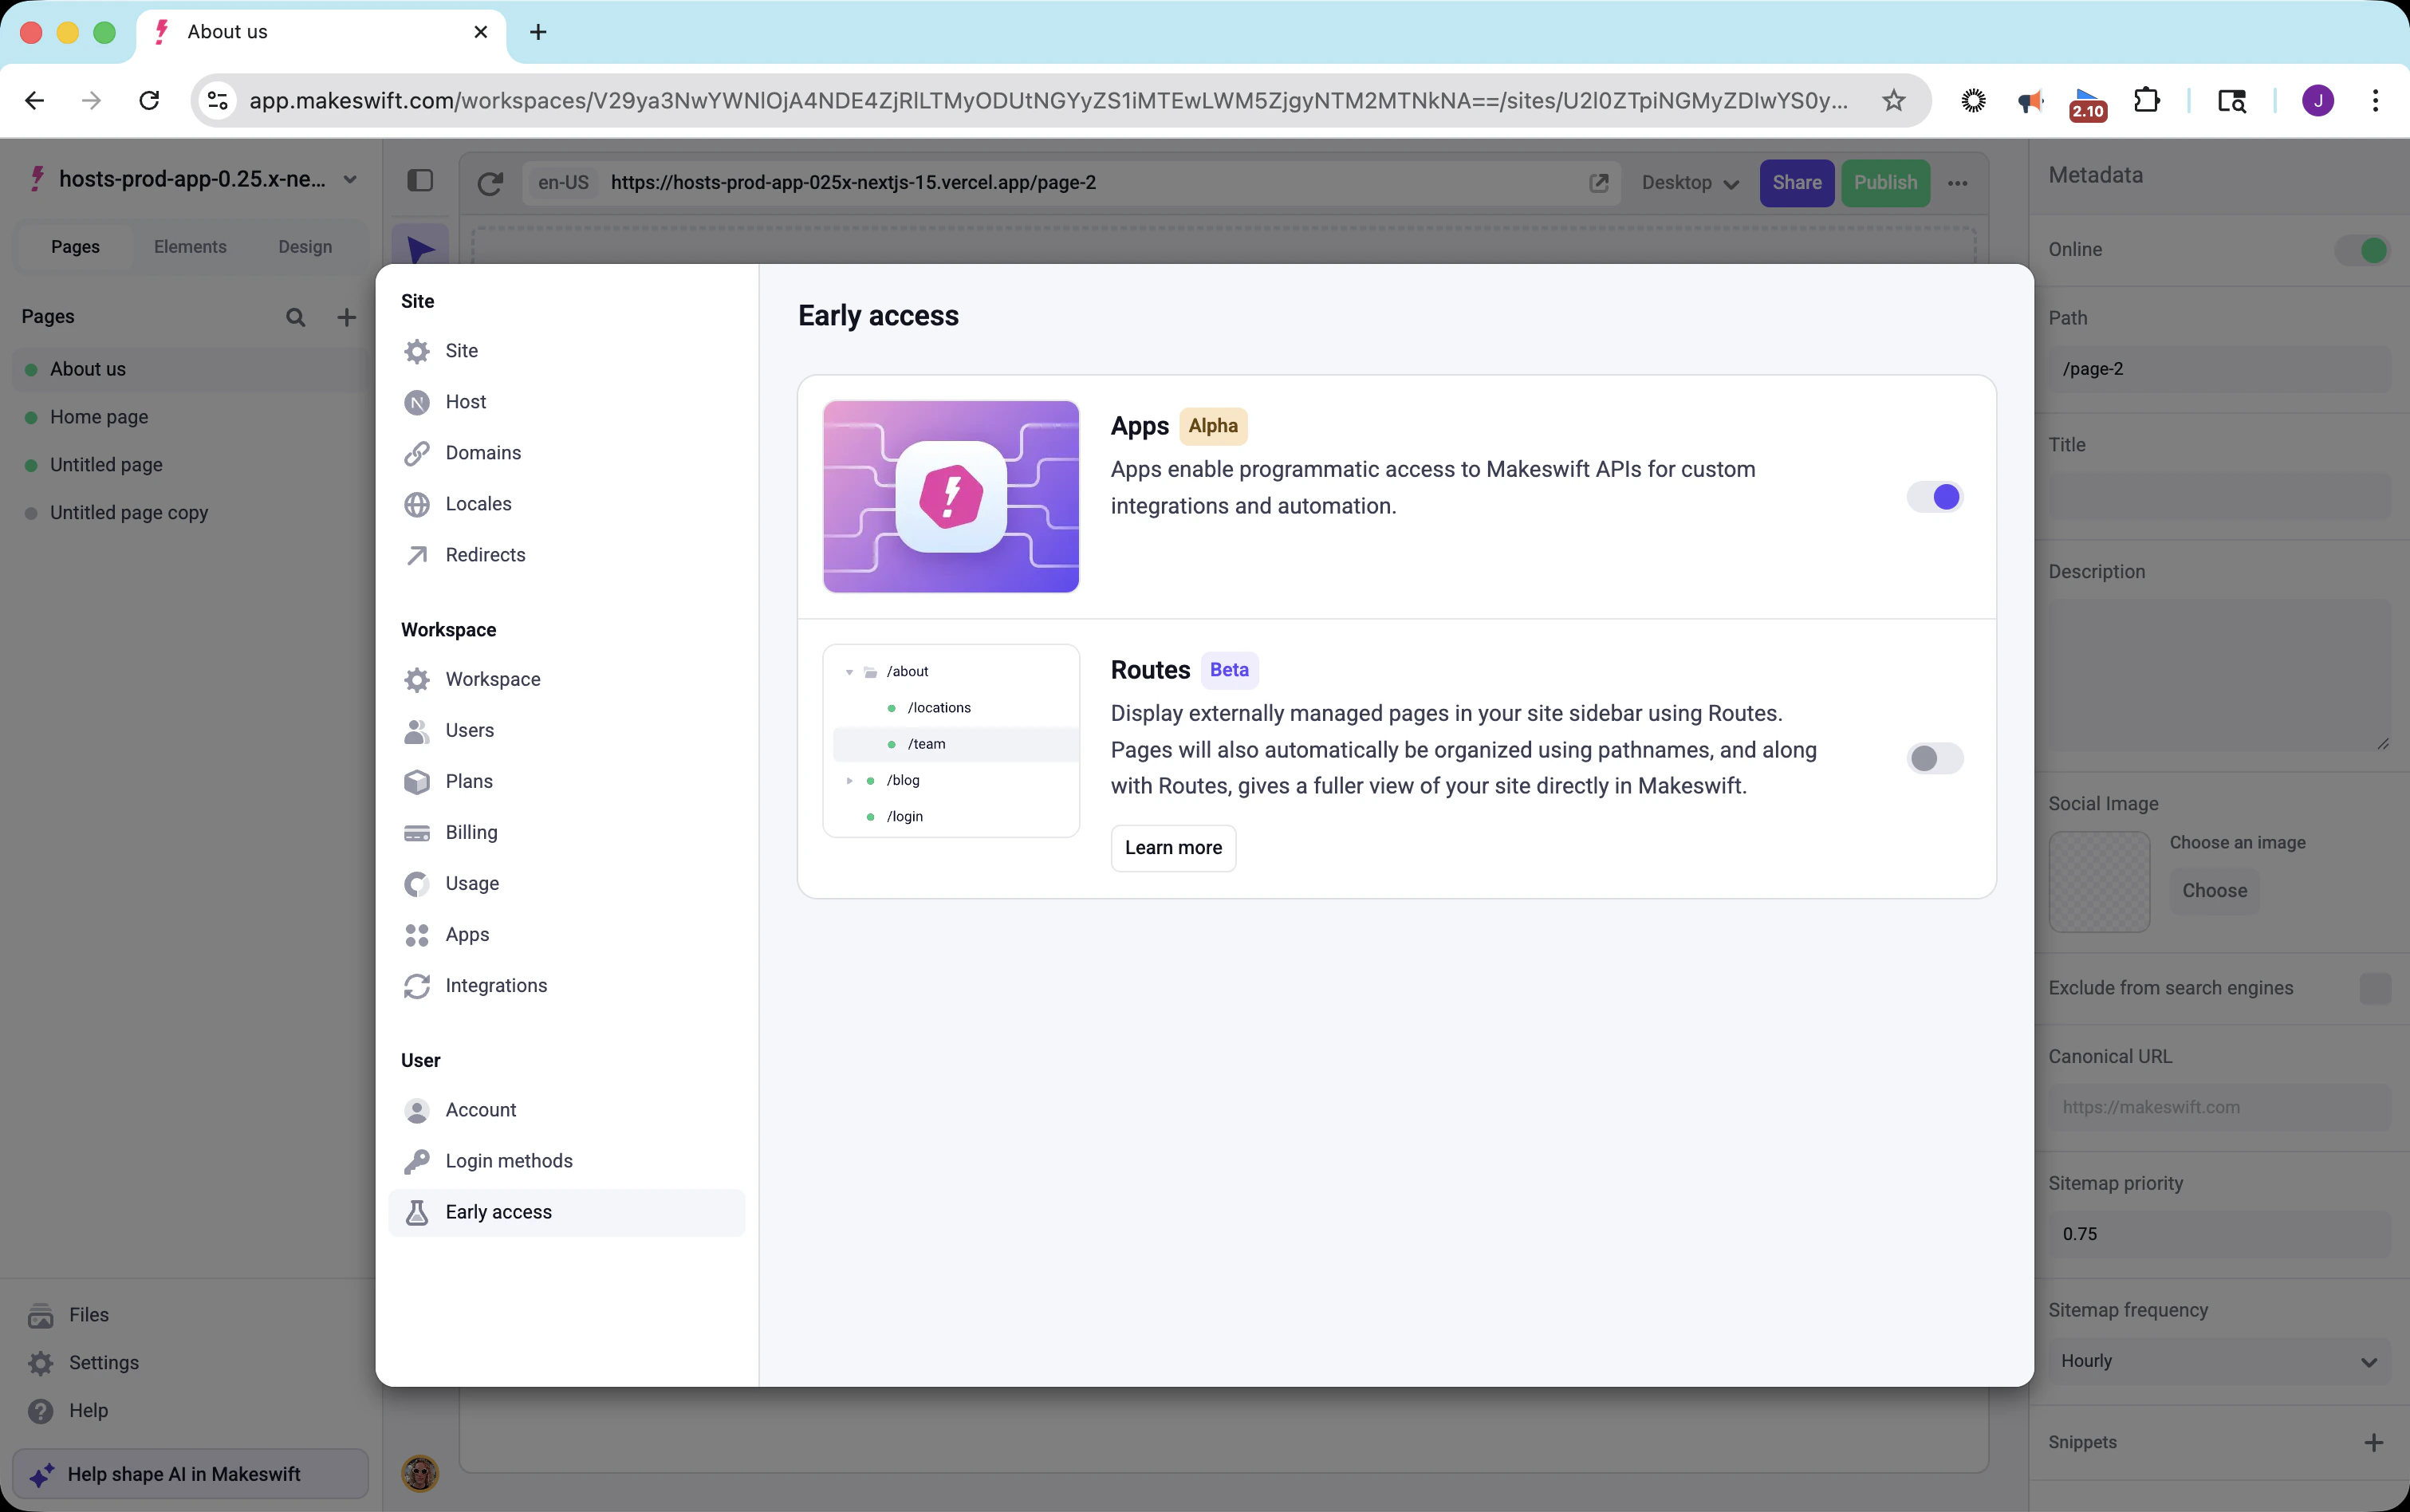Click the search icon in the Pages panel
2410x1512 pixels.
[x=296, y=316]
